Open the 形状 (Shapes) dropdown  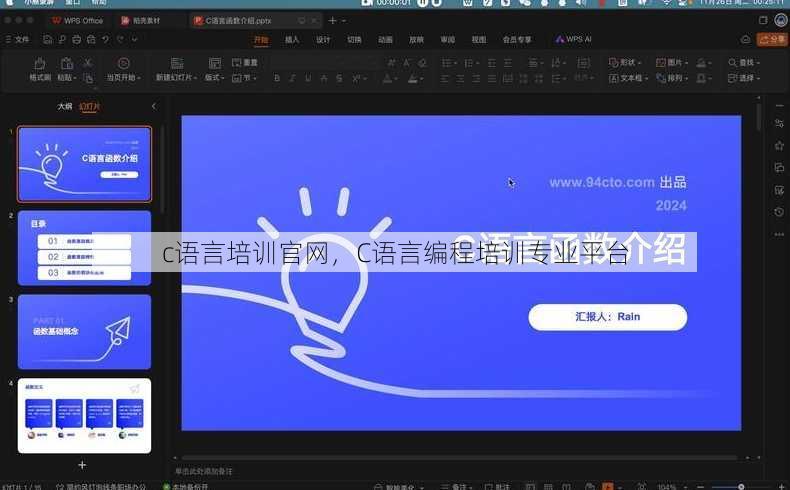625,62
